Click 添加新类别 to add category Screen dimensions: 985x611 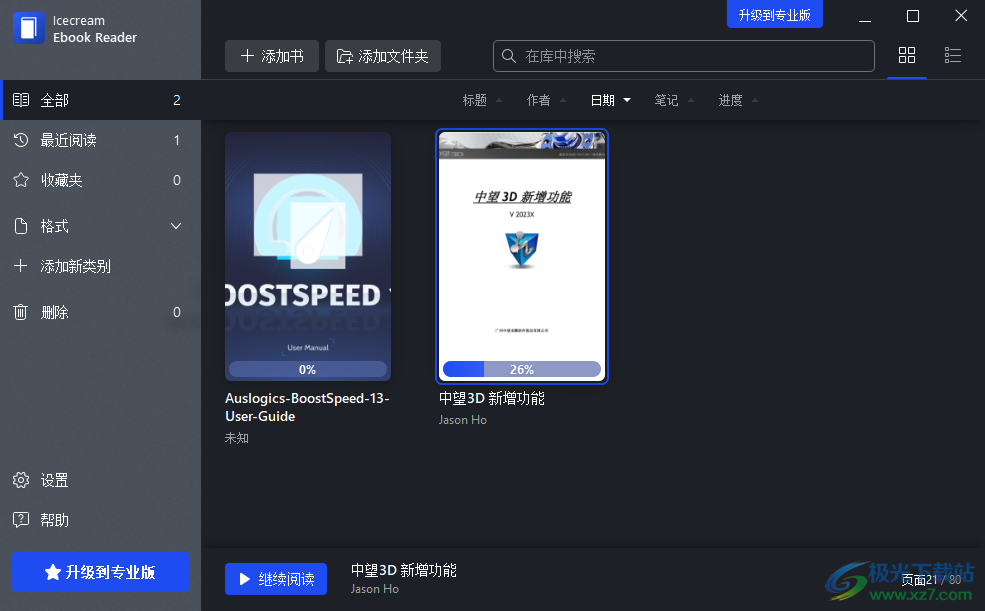point(101,266)
